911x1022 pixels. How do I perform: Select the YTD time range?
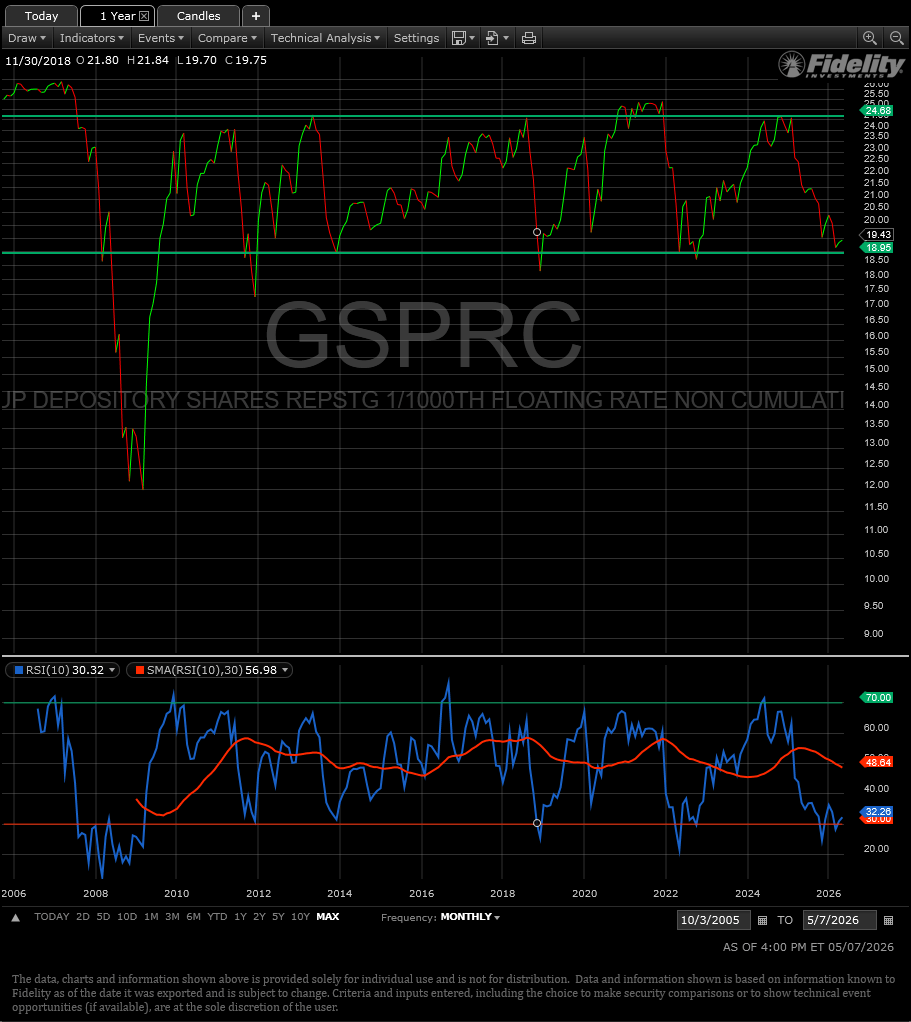(x=217, y=916)
